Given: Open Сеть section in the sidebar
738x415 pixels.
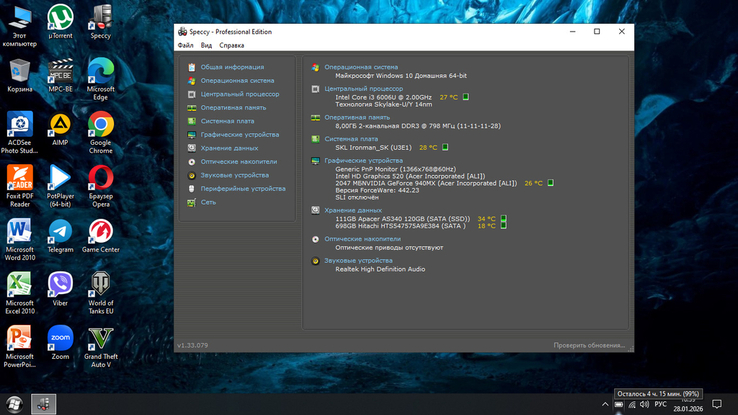Looking at the screenshot, I should tap(208, 202).
